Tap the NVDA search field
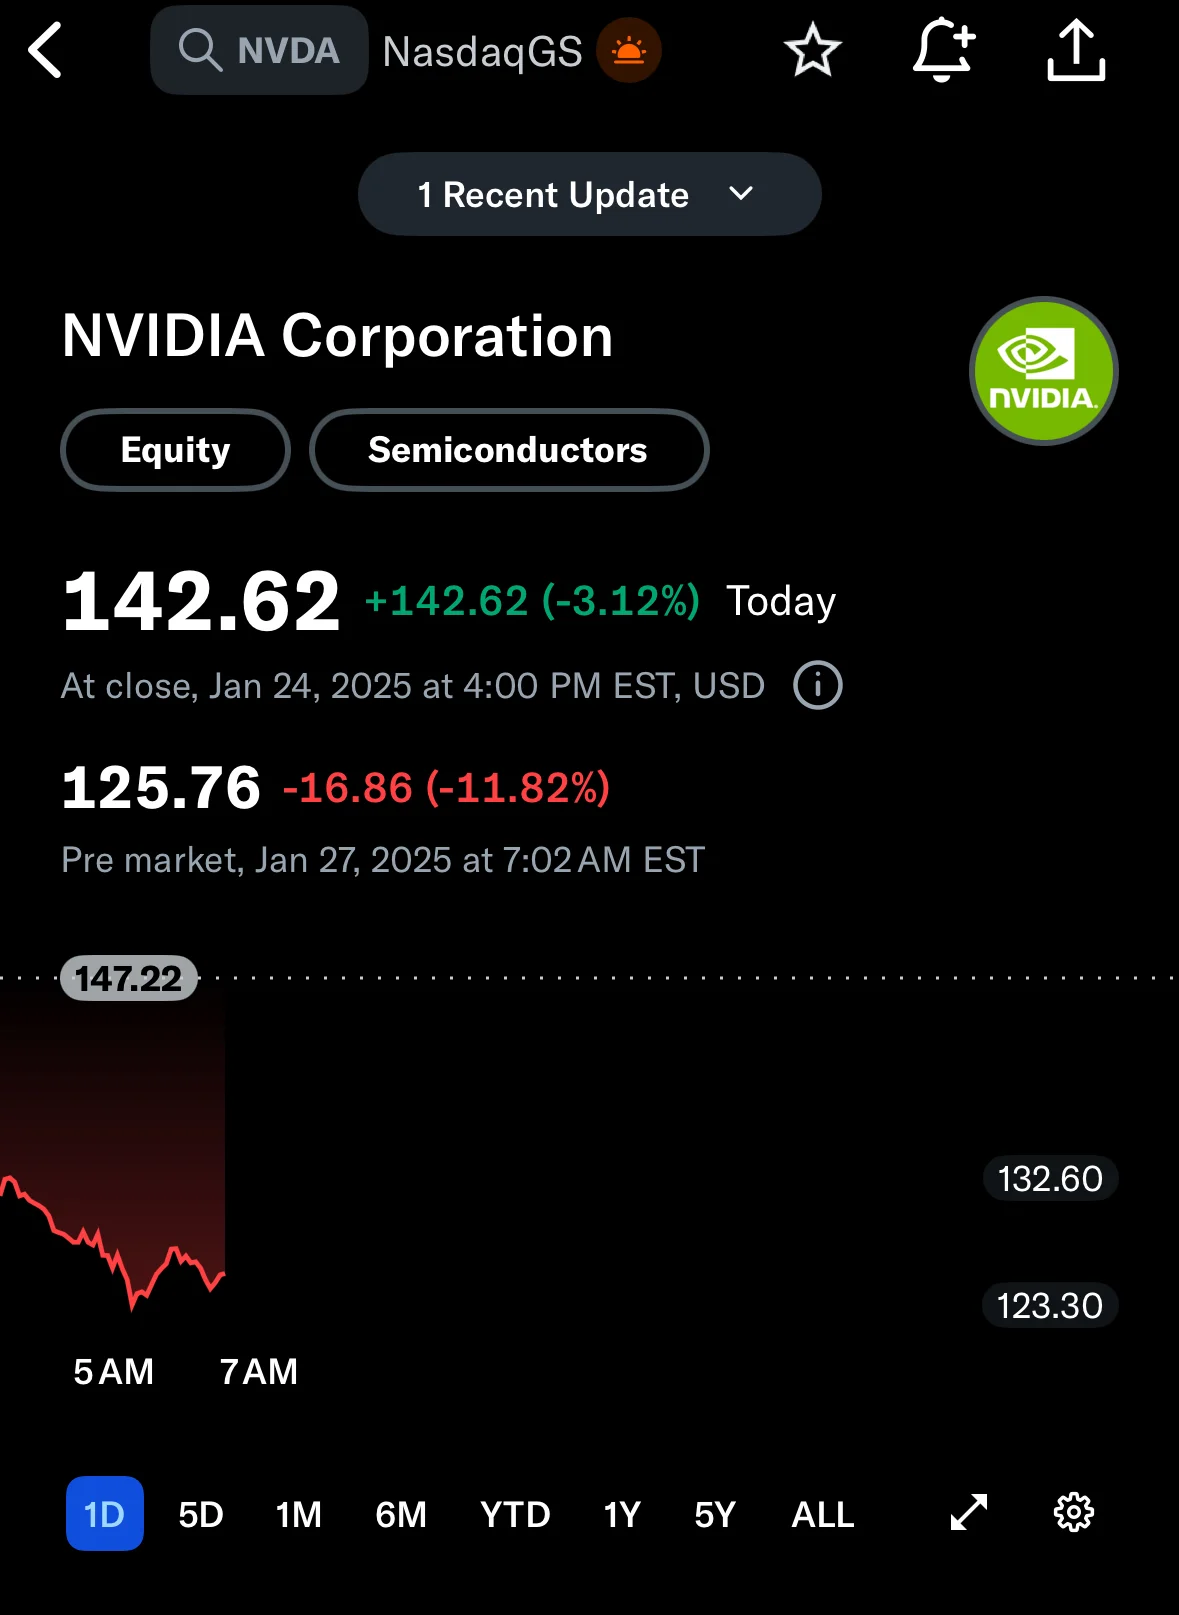The width and height of the screenshot is (1179, 1615). (260, 50)
